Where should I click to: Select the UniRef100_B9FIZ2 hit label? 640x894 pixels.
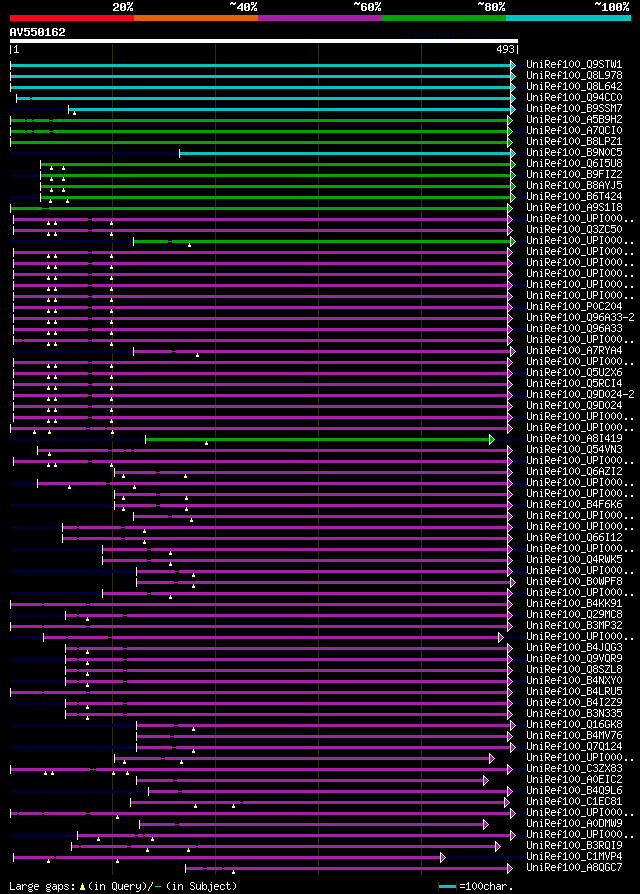(574, 174)
